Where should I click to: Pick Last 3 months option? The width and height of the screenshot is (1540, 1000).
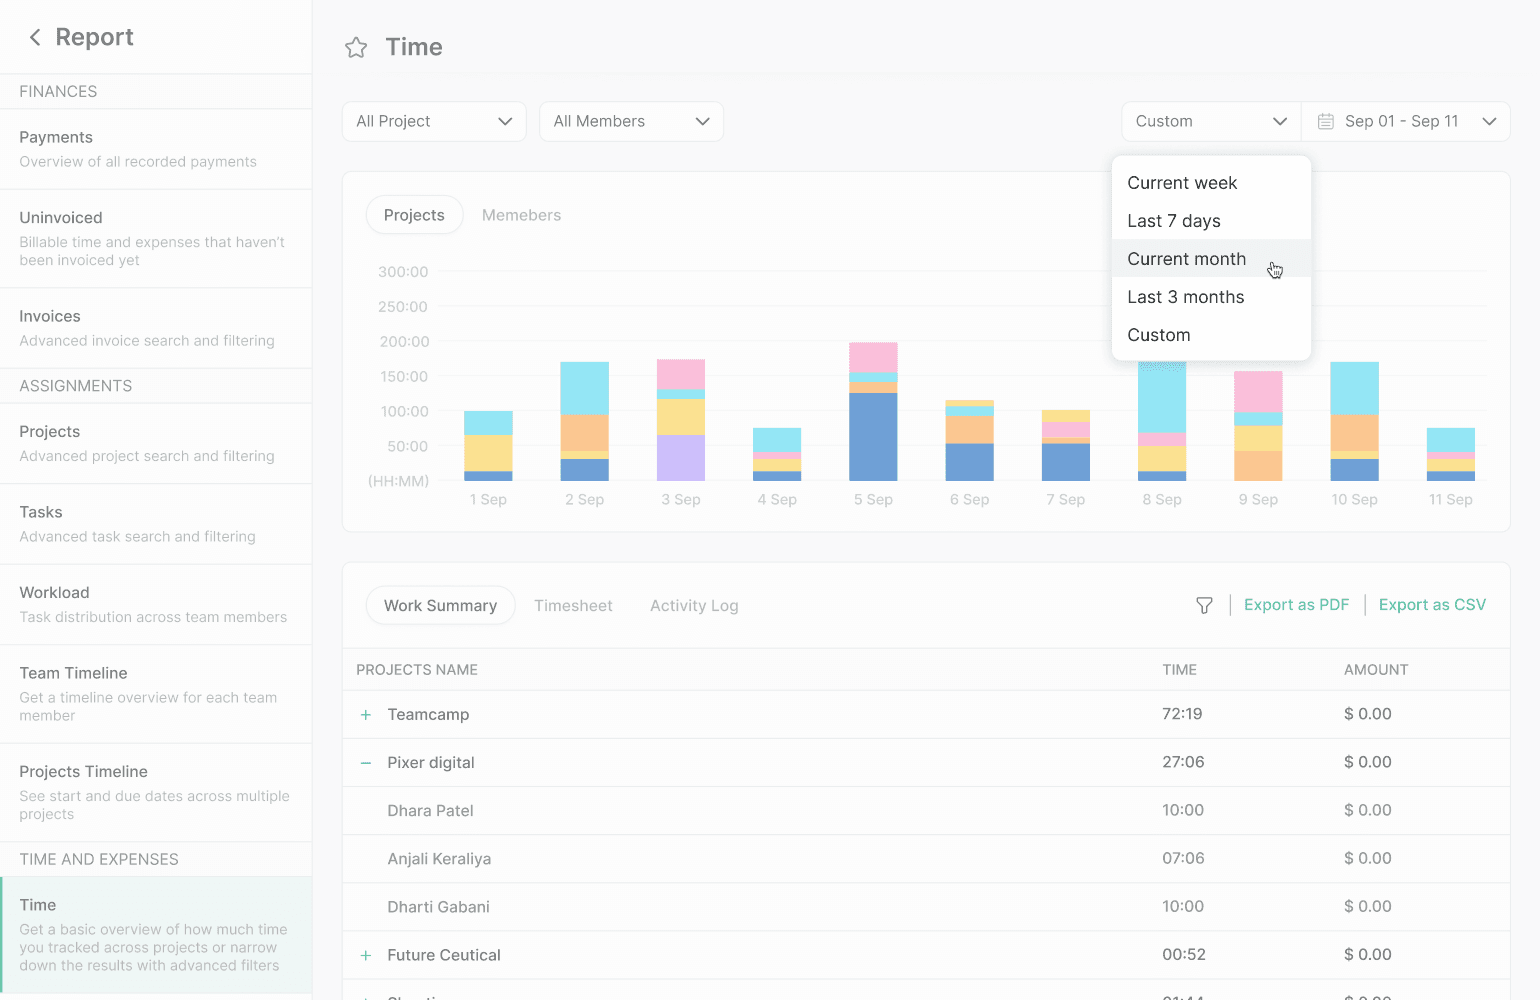tap(1186, 297)
